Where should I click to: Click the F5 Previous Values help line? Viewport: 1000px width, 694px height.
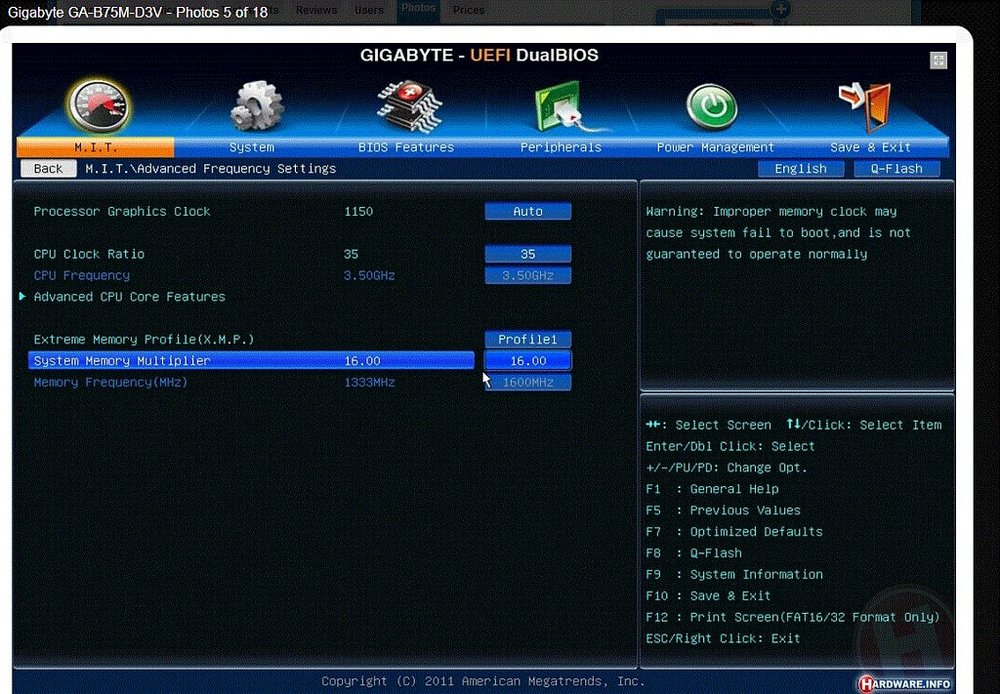click(723, 510)
